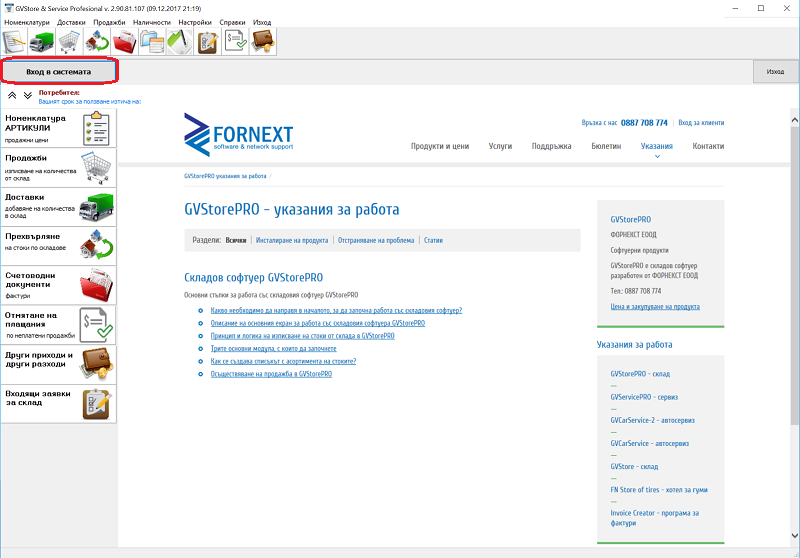This screenshot has height=558, width=800.
Task: Open Прехвърляне sidebar tile
Action: 59,246
